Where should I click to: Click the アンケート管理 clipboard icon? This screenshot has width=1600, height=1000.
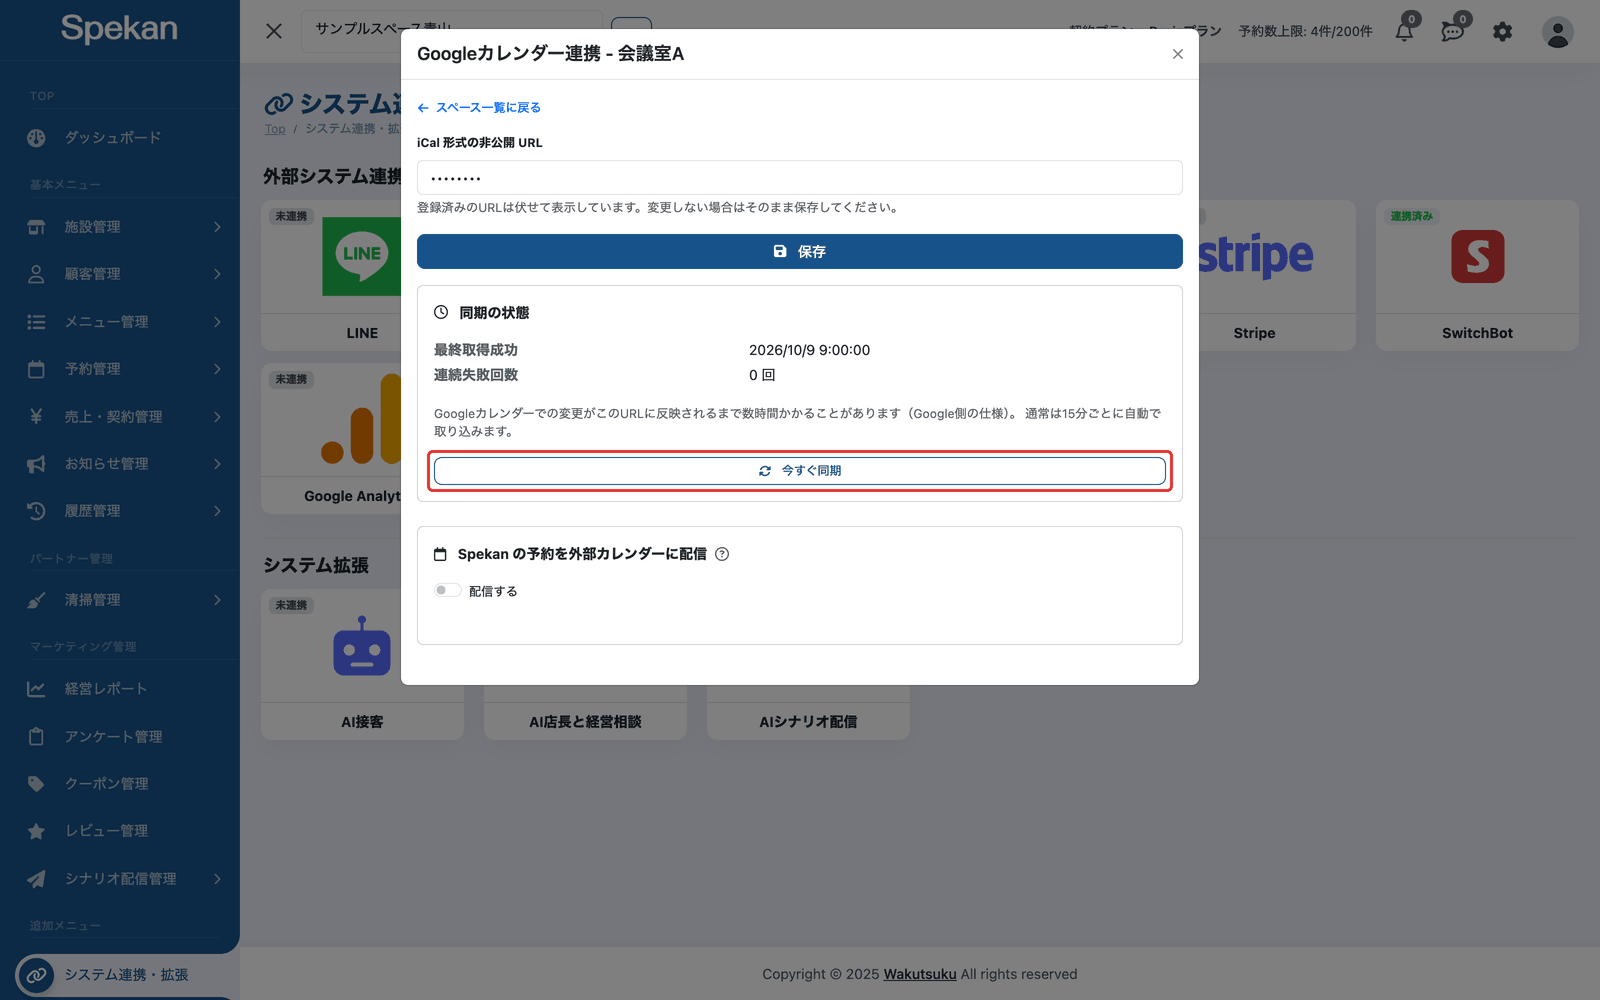(36, 737)
